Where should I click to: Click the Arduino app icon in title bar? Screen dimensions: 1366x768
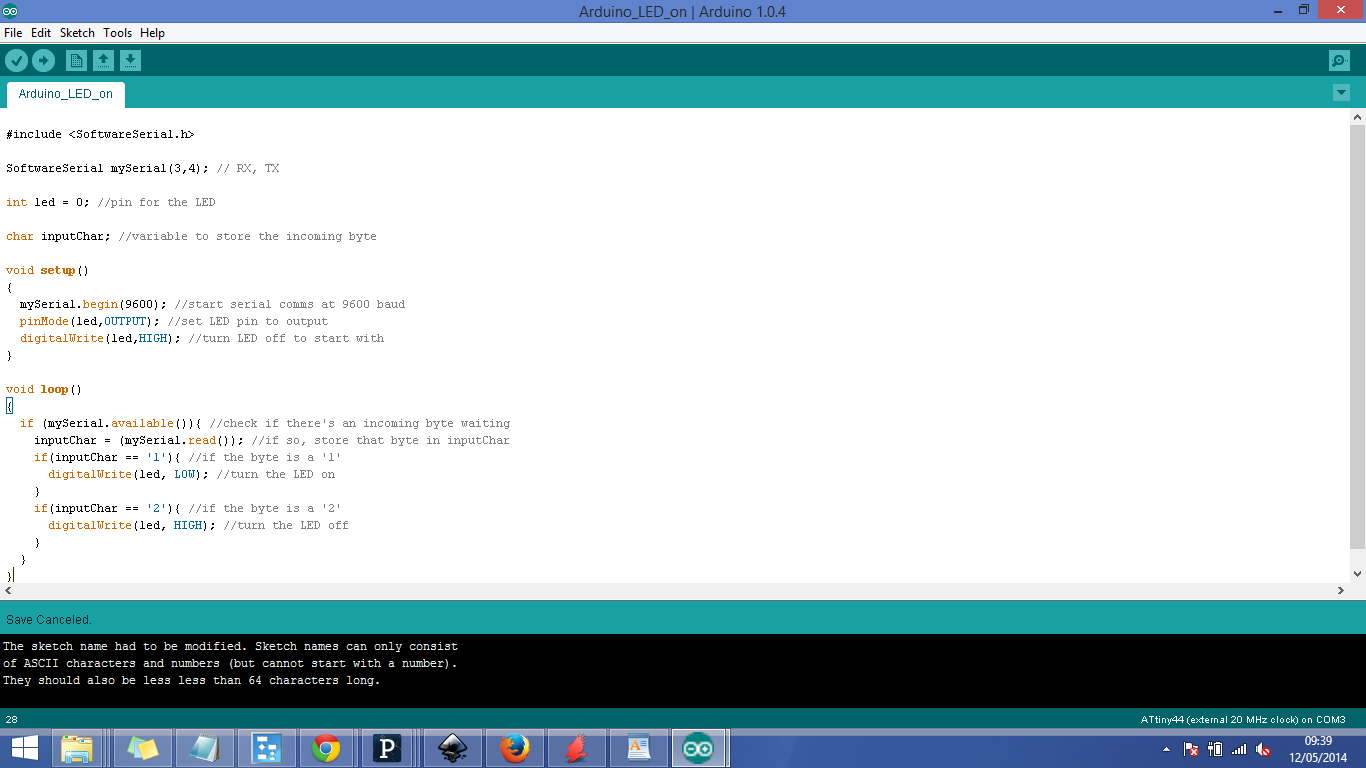[11, 11]
